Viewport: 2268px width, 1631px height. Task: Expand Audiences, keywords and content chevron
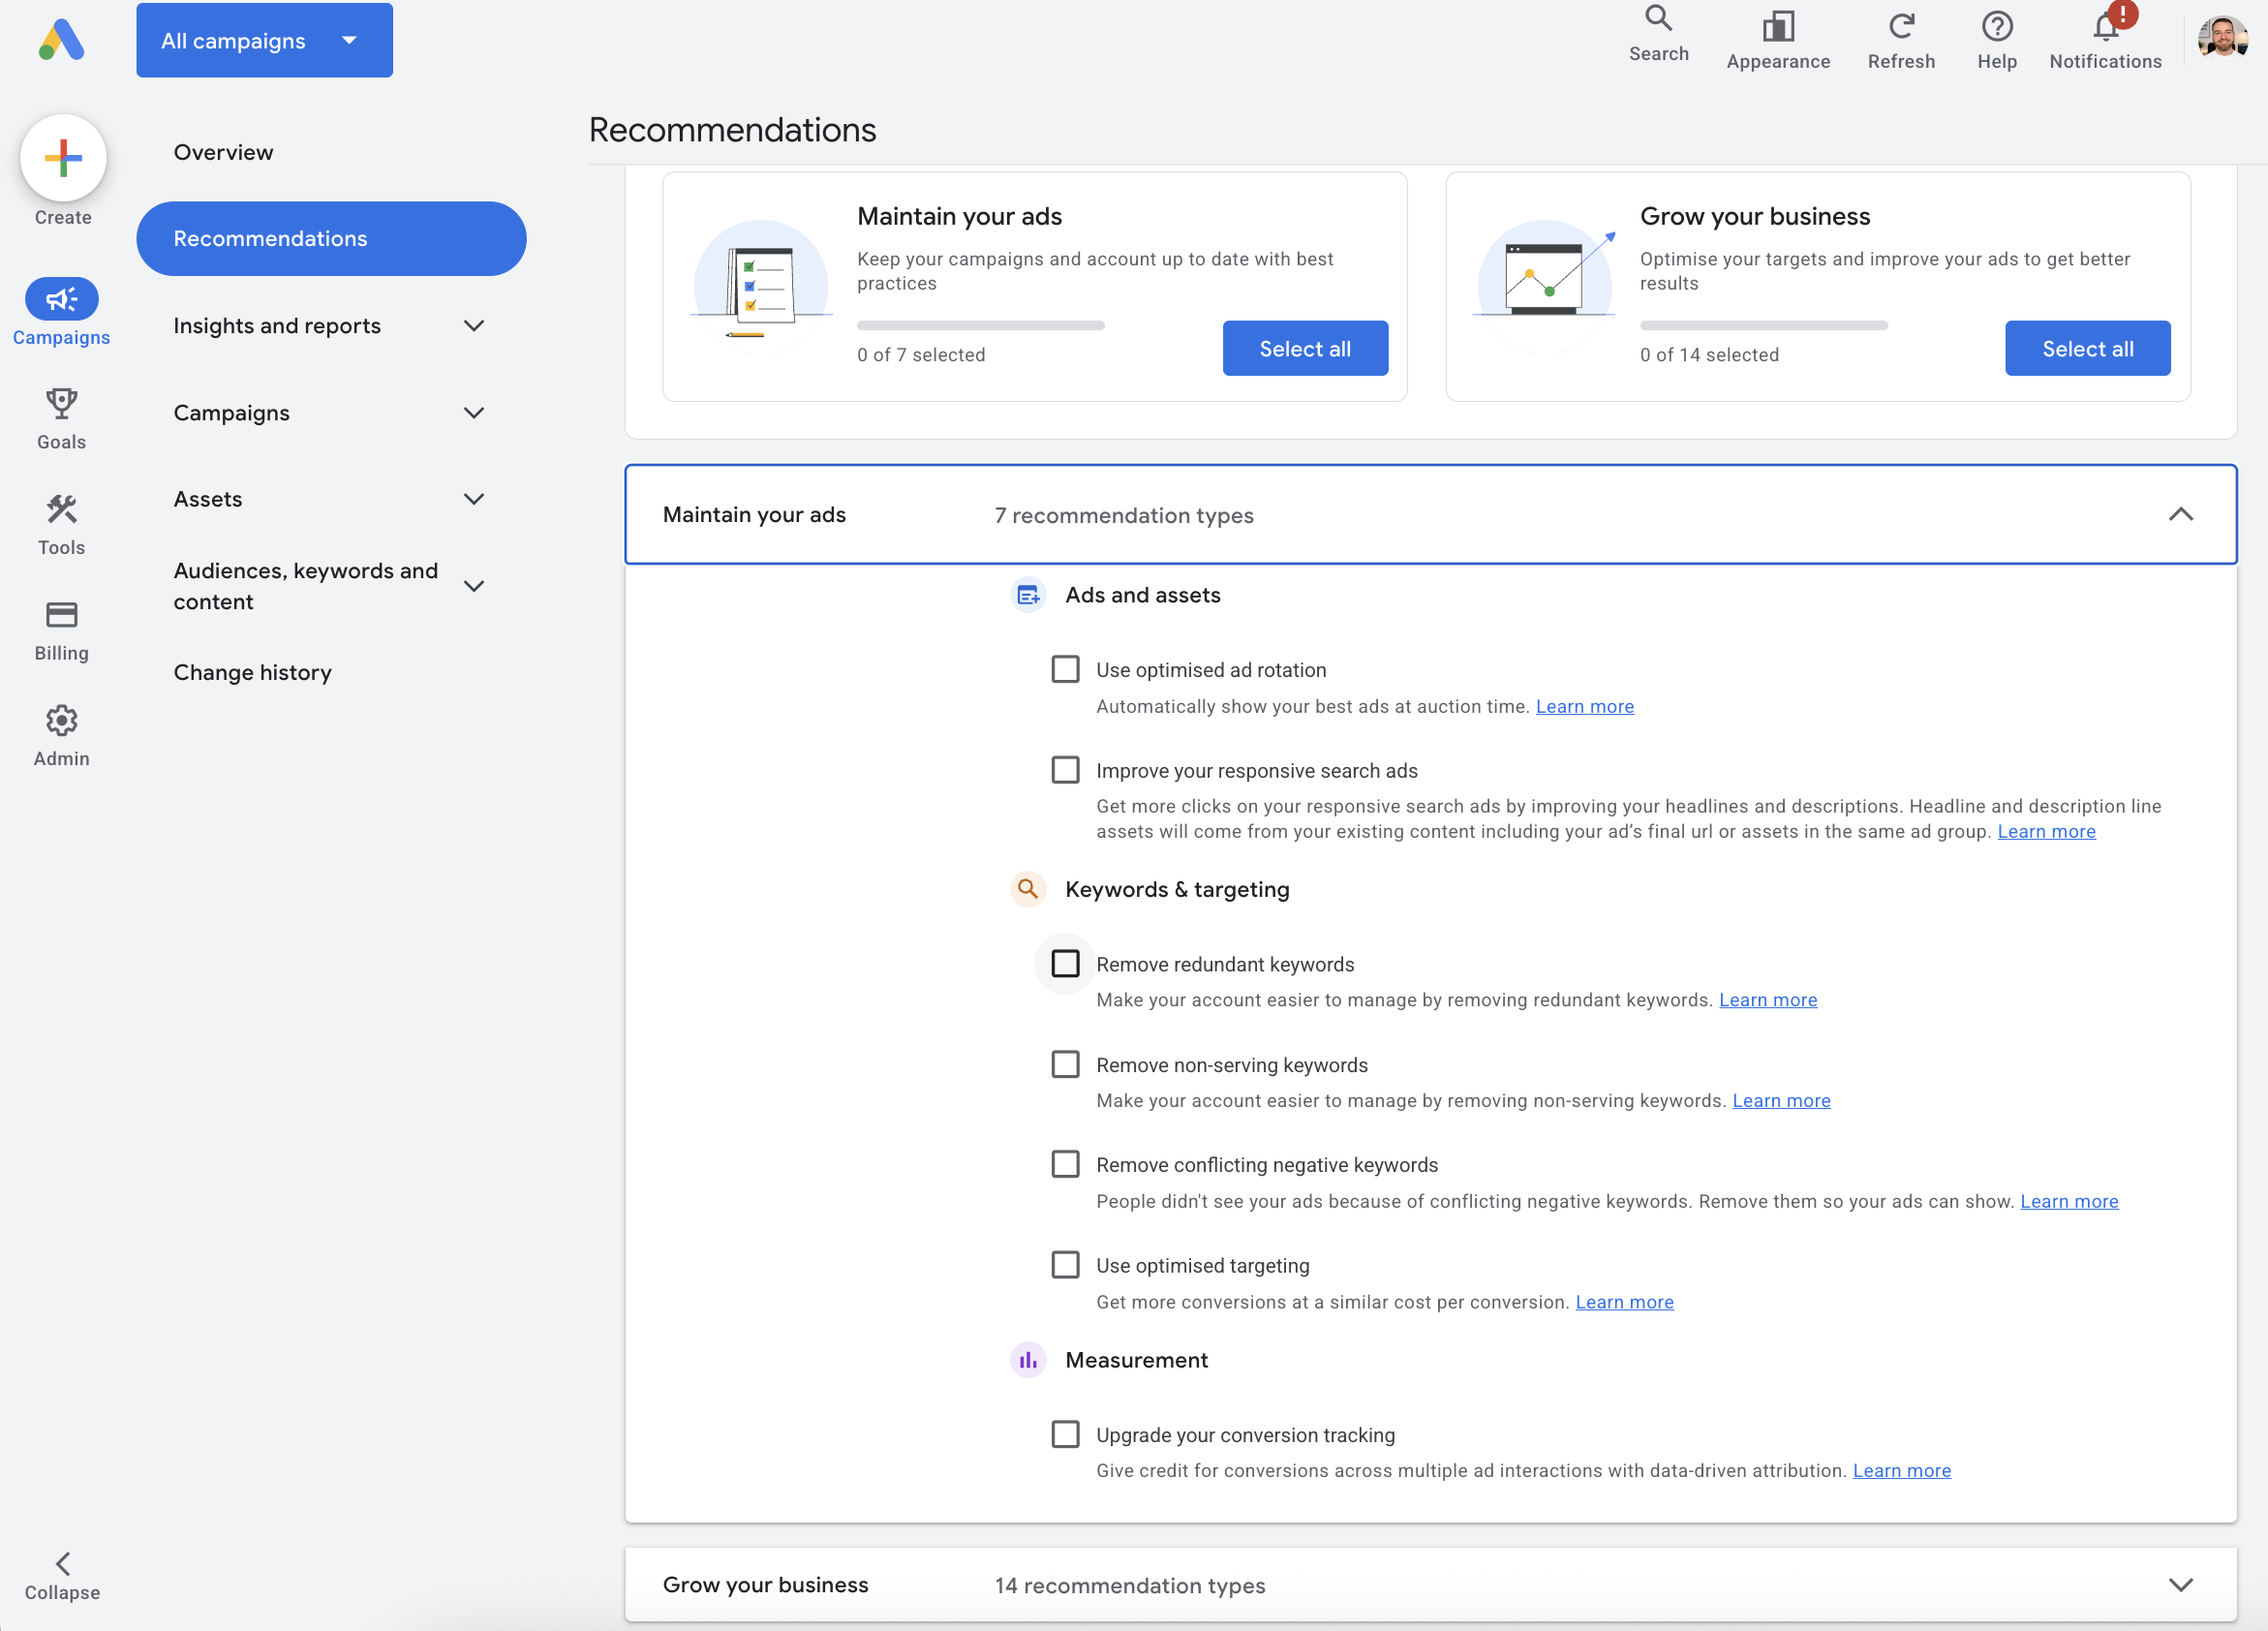click(x=474, y=586)
